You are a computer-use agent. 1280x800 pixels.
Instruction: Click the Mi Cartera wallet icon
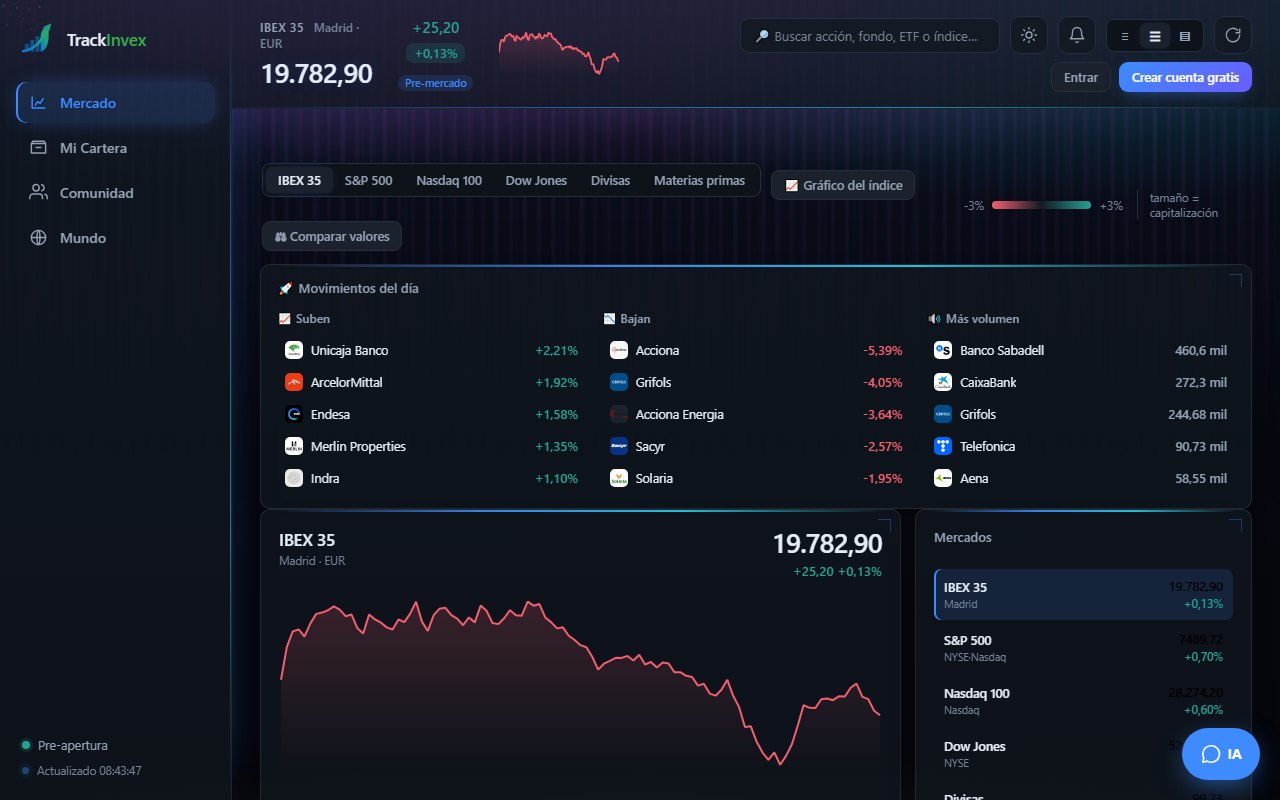[39, 148]
